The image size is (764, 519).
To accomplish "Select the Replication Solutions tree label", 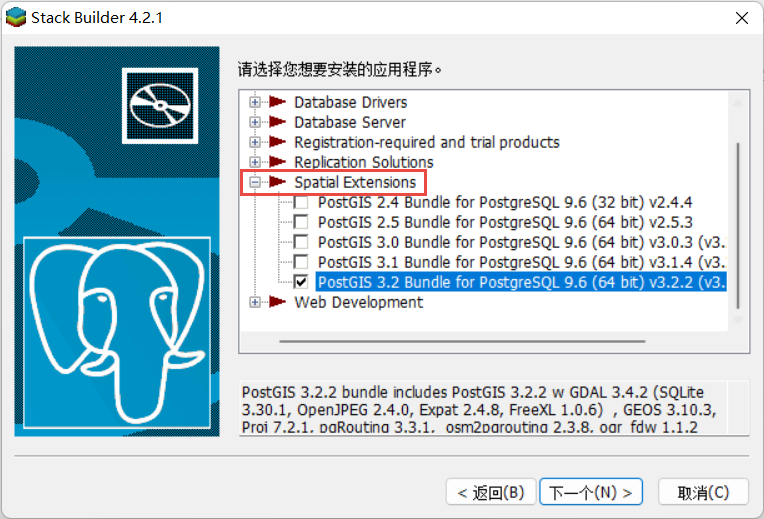I will tap(363, 162).
